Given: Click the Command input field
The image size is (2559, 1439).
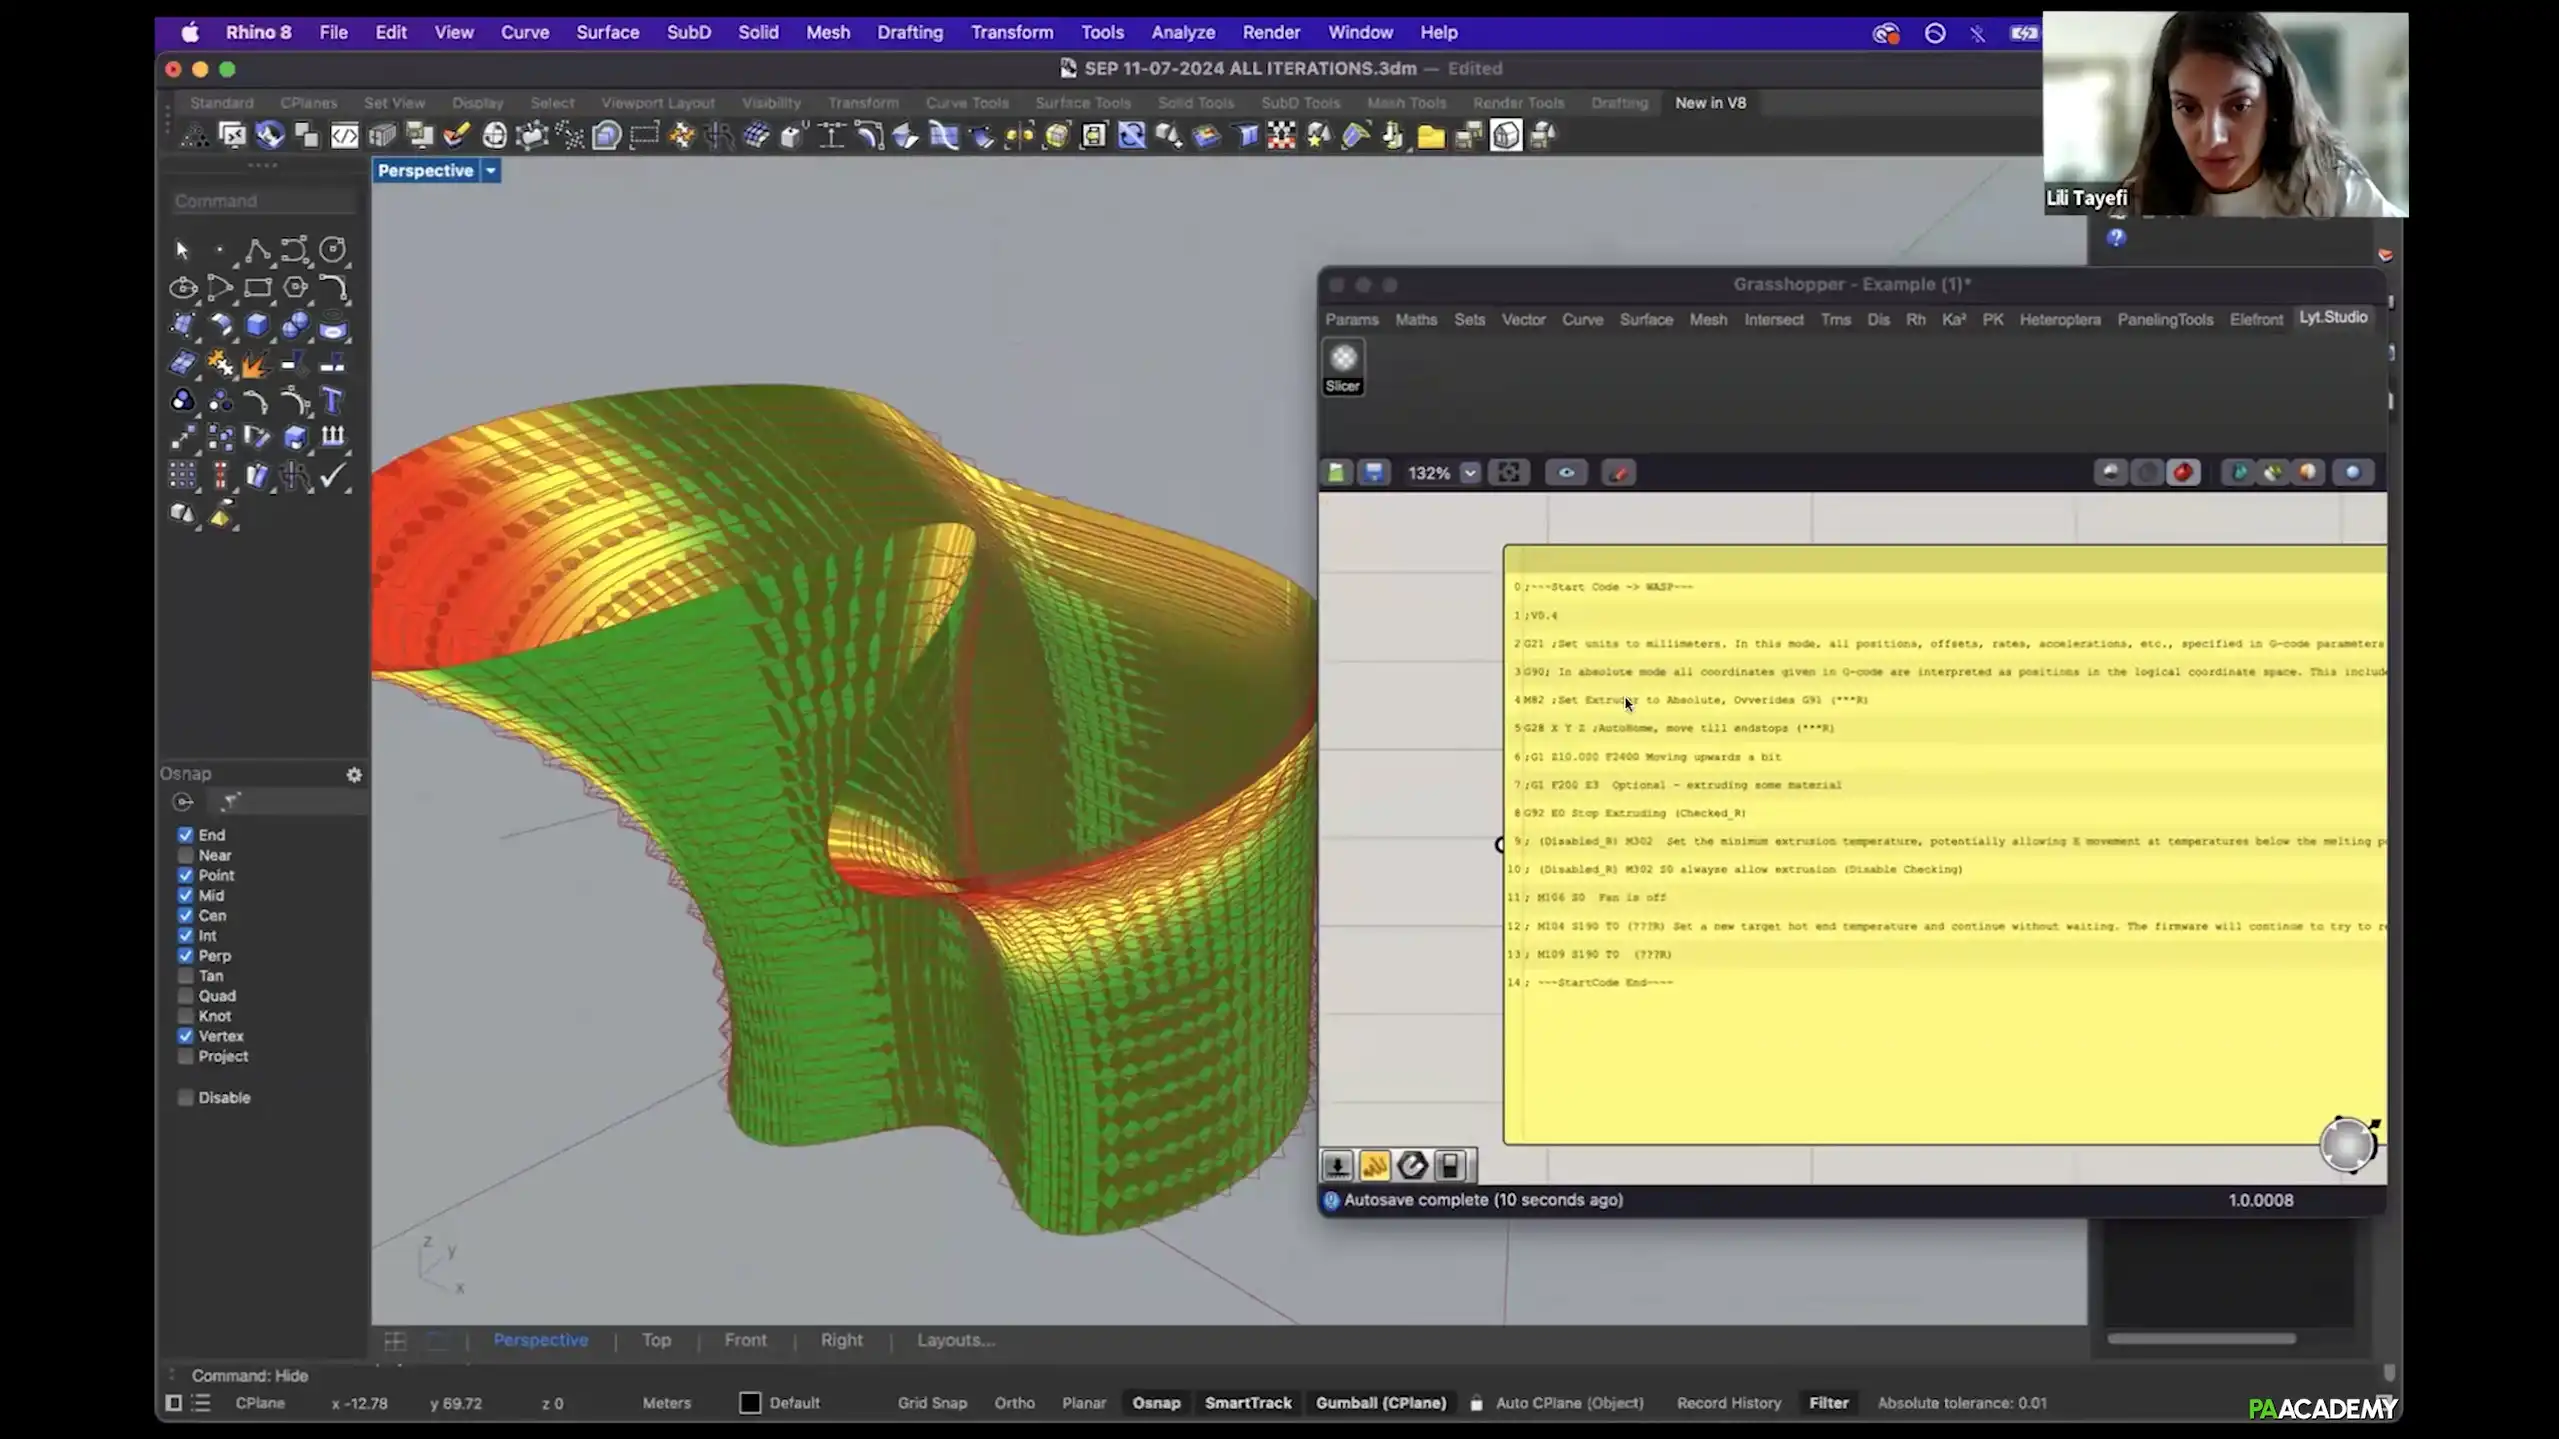Looking at the screenshot, I should pyautogui.click(x=263, y=201).
